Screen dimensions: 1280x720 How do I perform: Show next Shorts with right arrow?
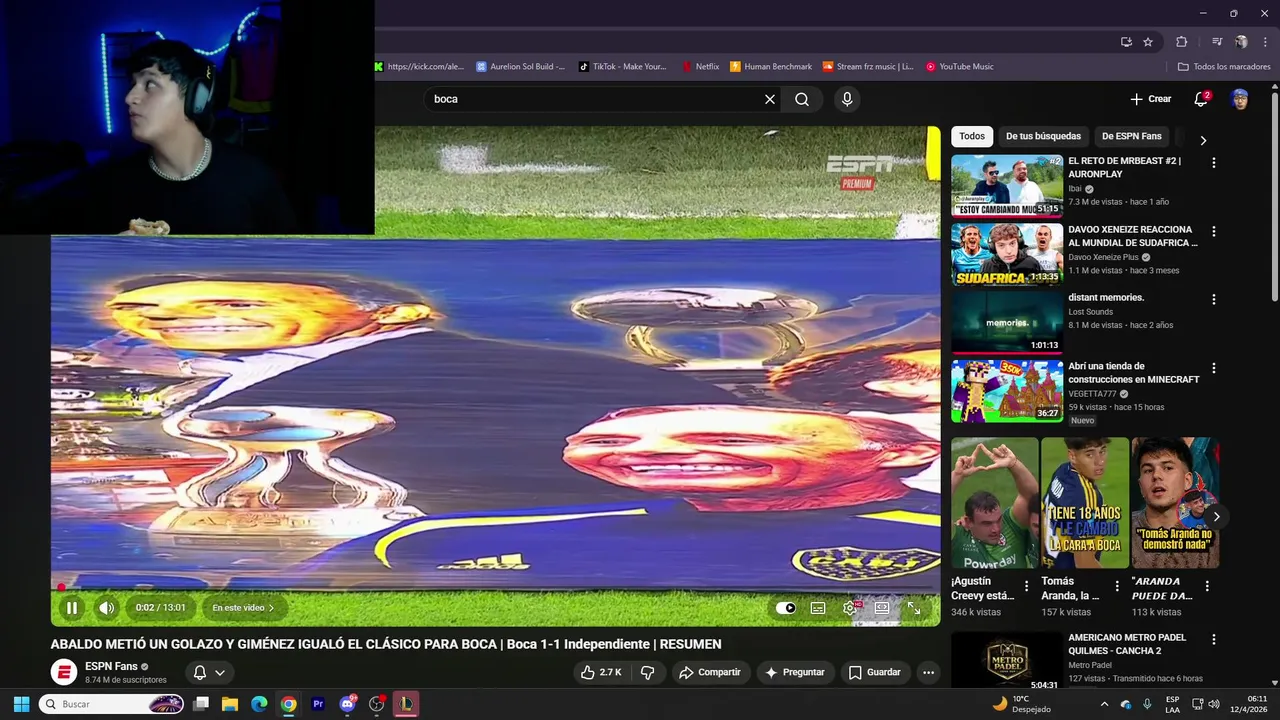1216,516
